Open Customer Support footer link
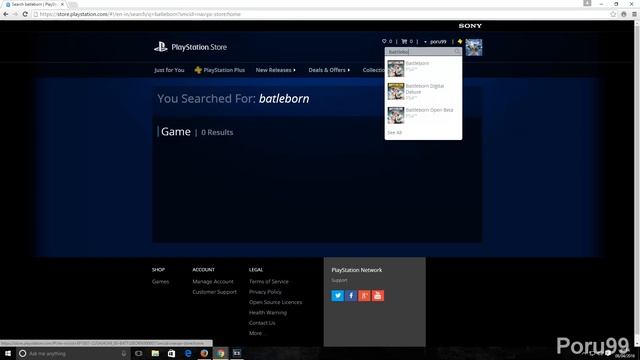Viewport: 640px width, 360px height. [214, 292]
